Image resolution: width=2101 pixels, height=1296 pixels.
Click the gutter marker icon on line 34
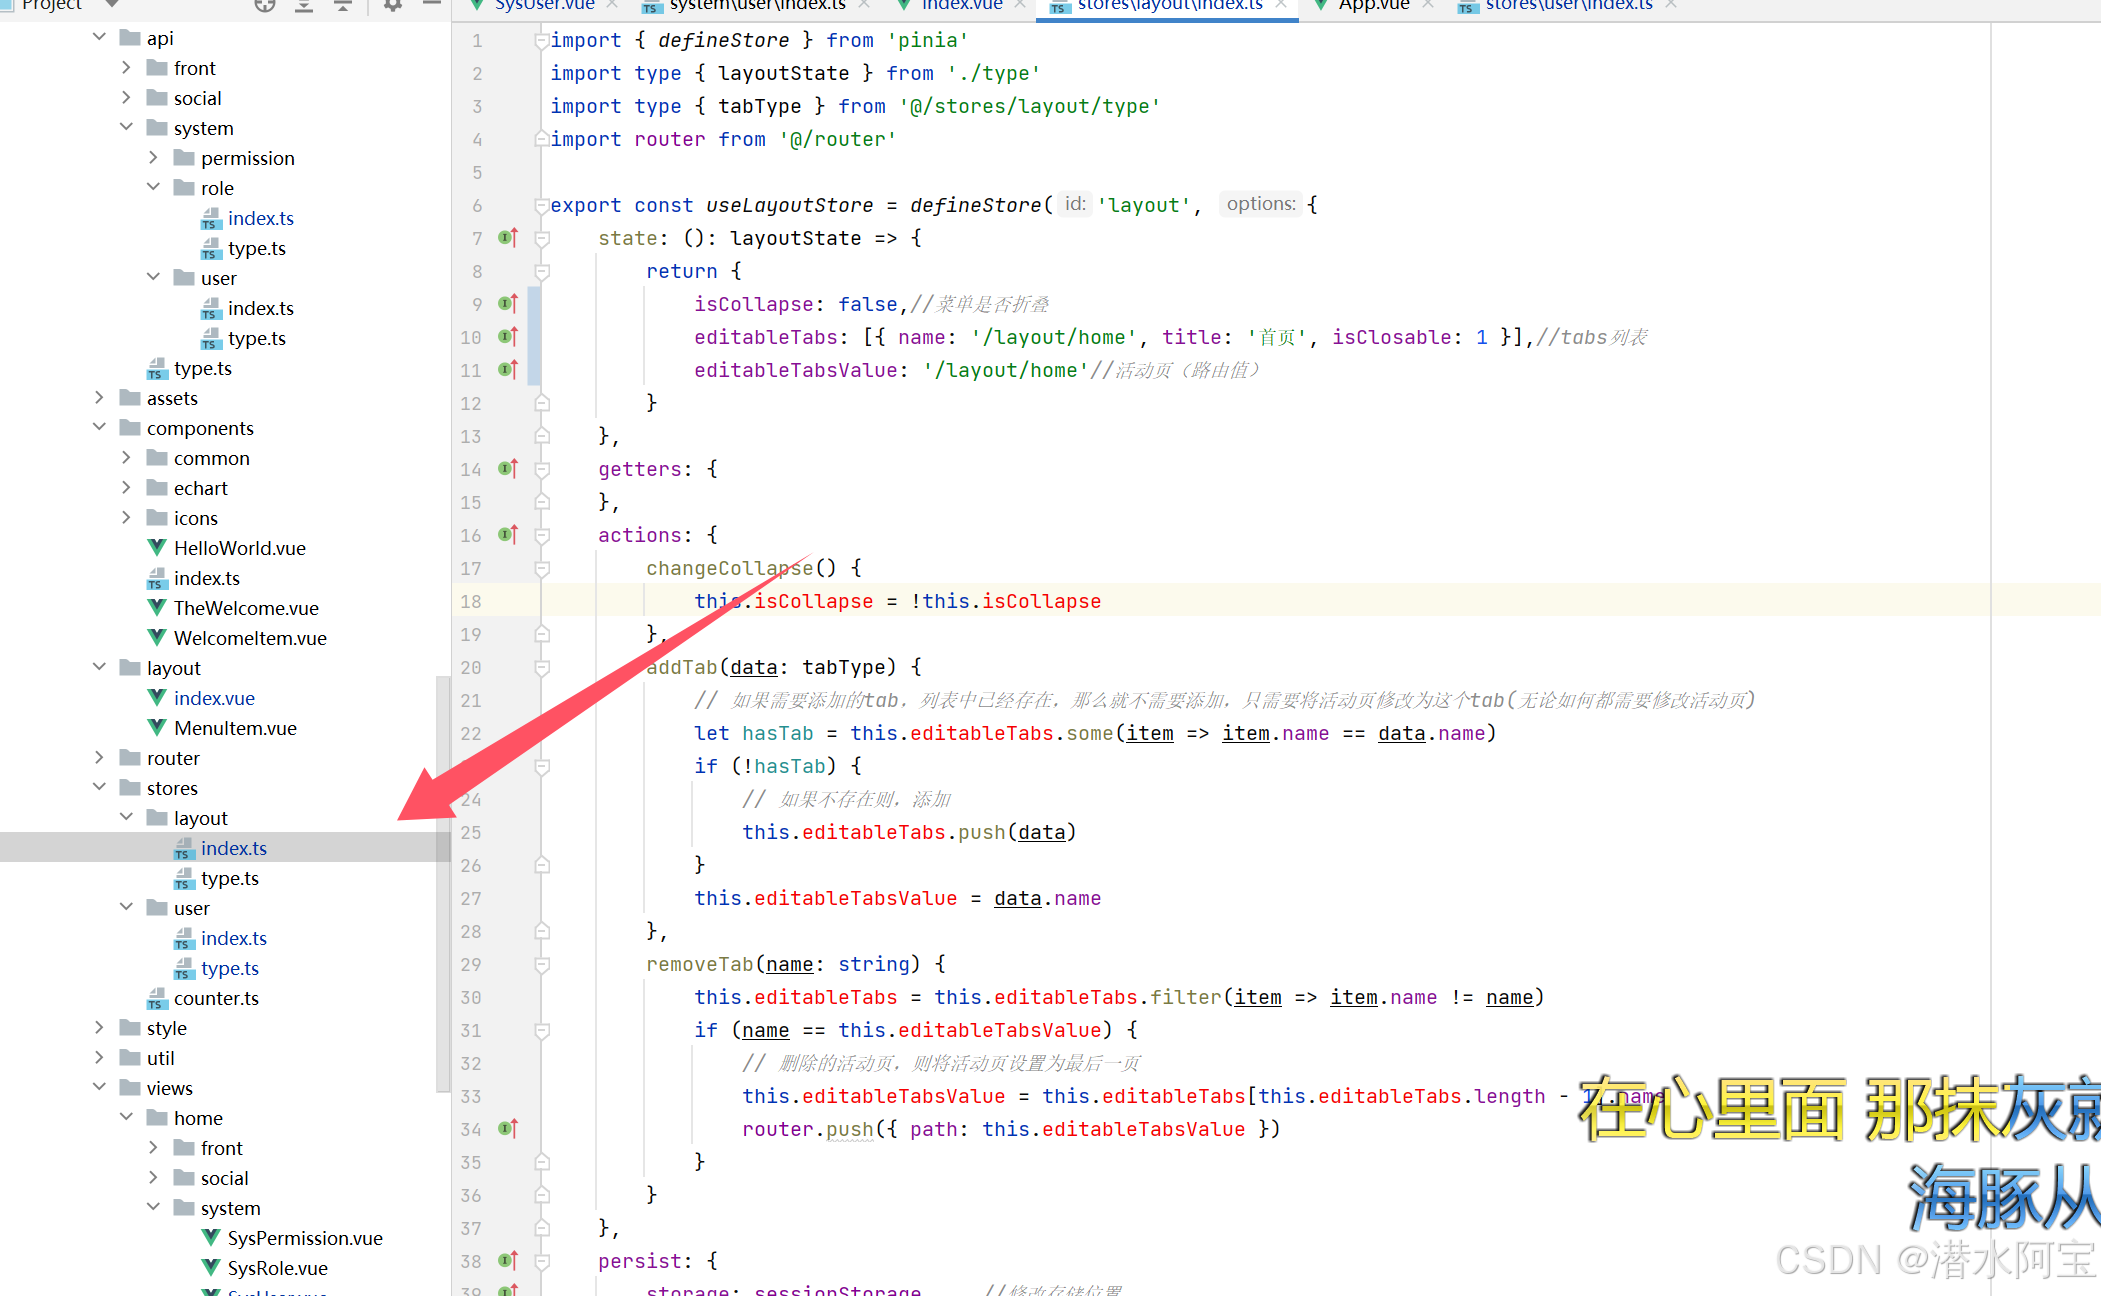[508, 1129]
